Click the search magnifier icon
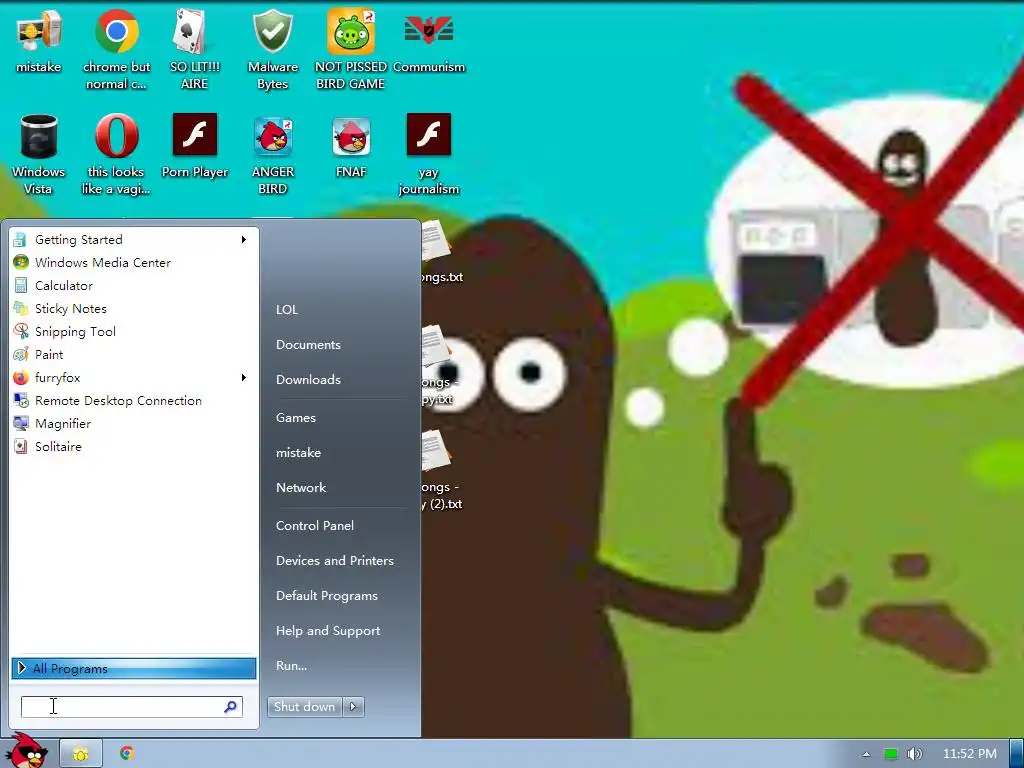1024x768 pixels. pos(230,707)
